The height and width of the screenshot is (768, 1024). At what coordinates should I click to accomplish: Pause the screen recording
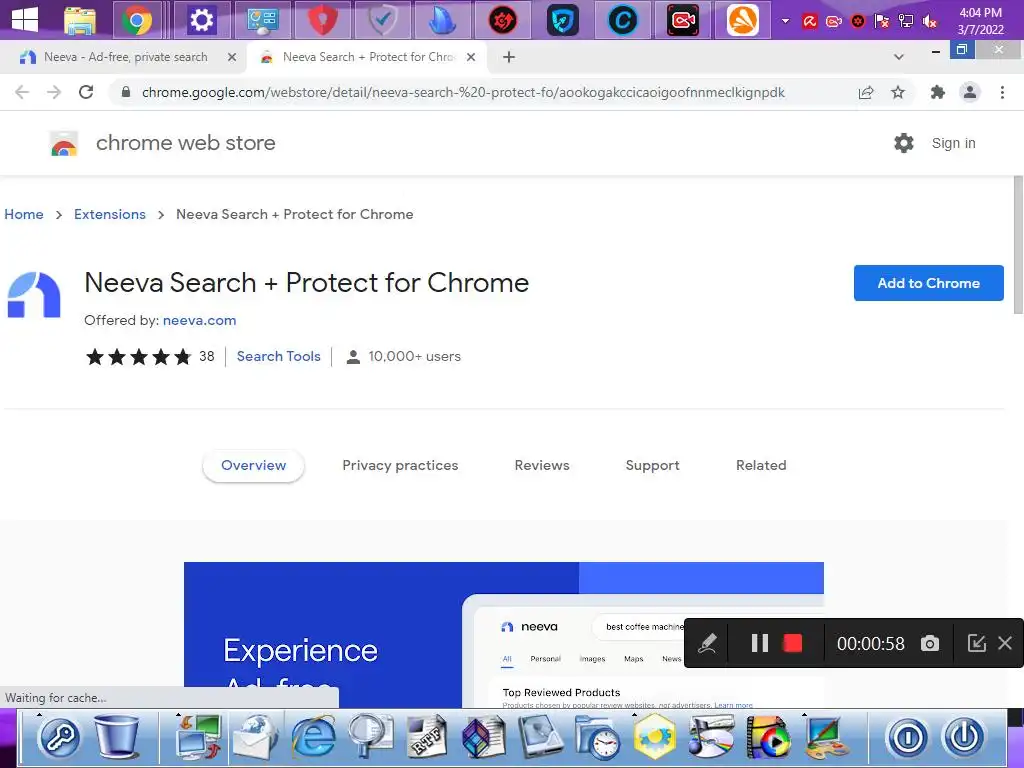(x=760, y=643)
